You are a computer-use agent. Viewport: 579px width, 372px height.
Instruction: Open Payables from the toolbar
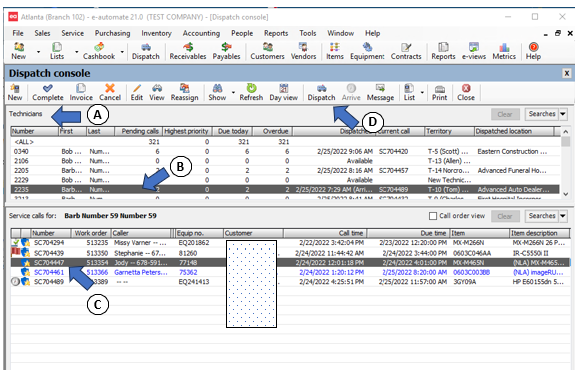point(226,51)
